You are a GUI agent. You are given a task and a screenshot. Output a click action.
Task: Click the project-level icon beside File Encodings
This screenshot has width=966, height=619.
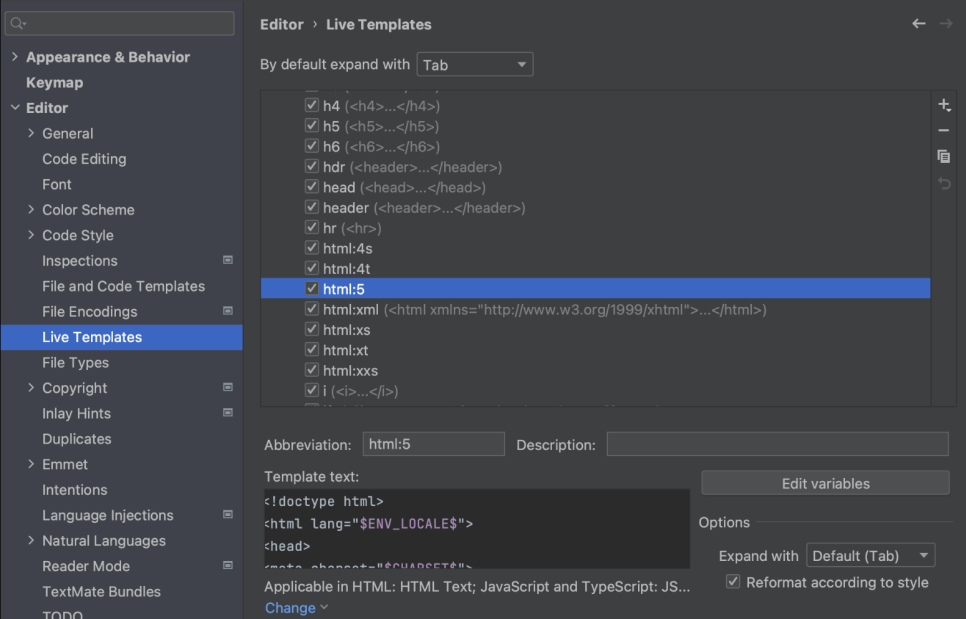(x=228, y=312)
